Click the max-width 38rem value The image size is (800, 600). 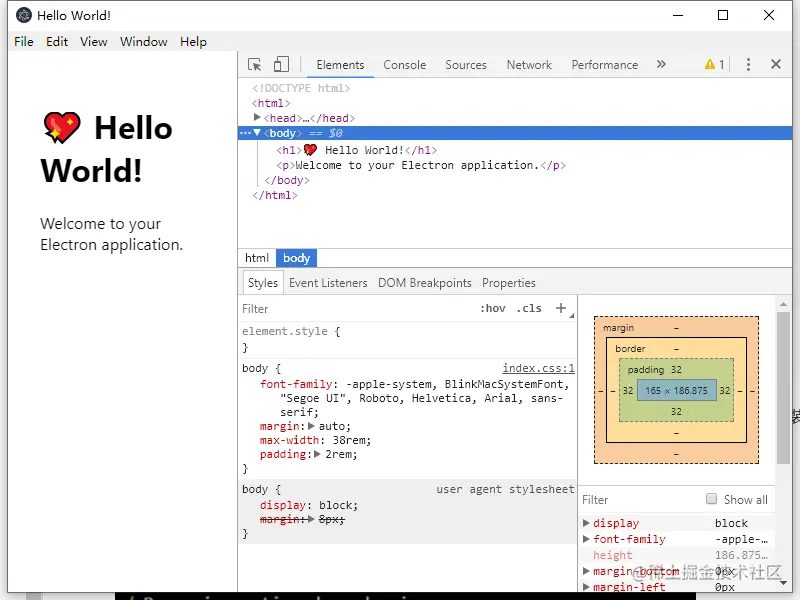click(349, 440)
